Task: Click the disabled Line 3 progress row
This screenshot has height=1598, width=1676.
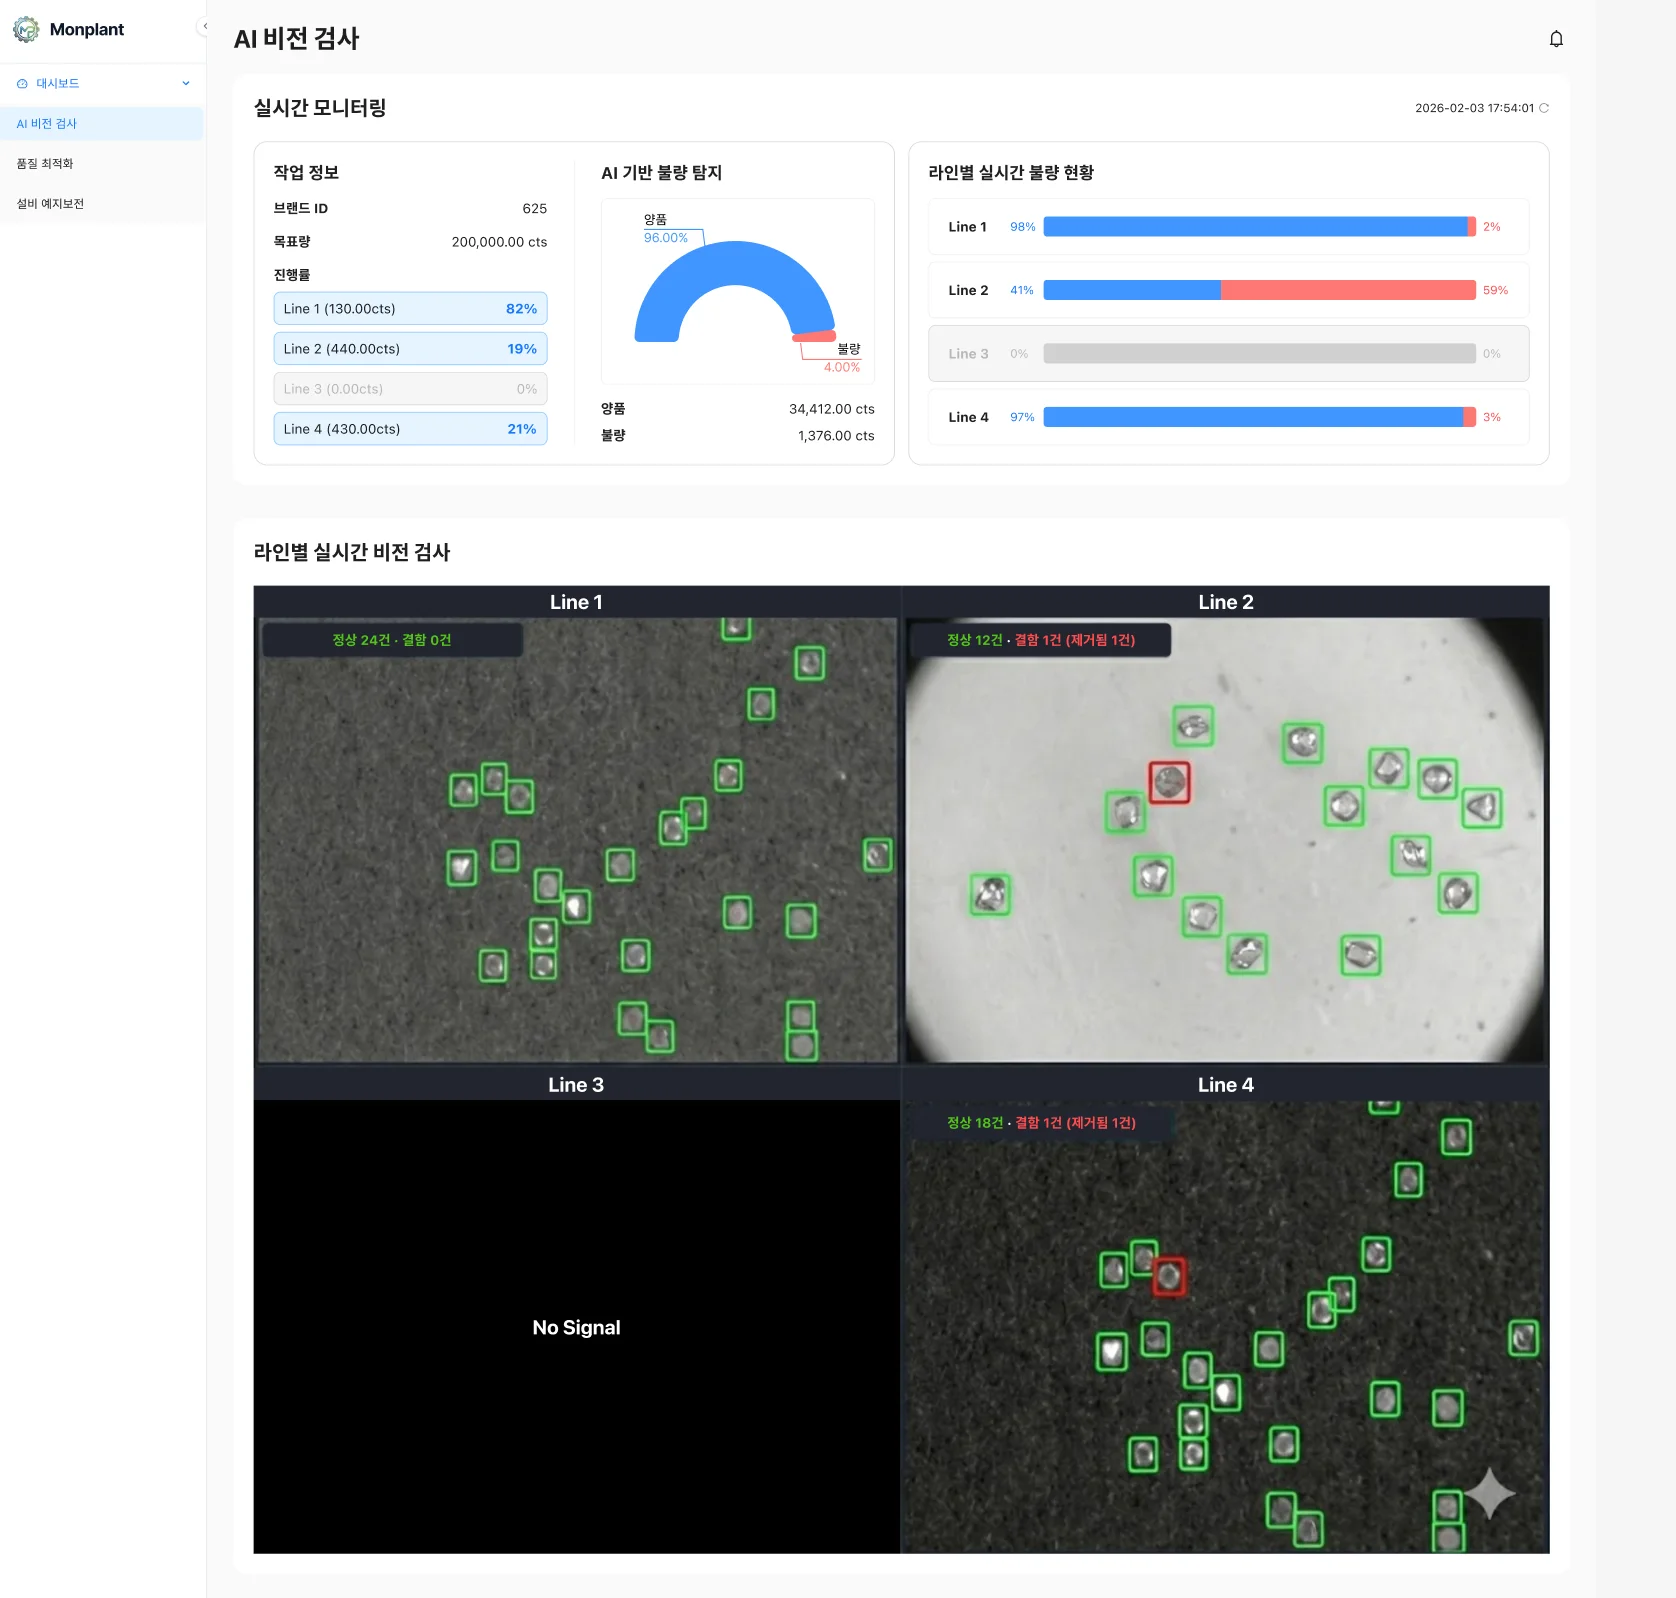Action: [410, 389]
